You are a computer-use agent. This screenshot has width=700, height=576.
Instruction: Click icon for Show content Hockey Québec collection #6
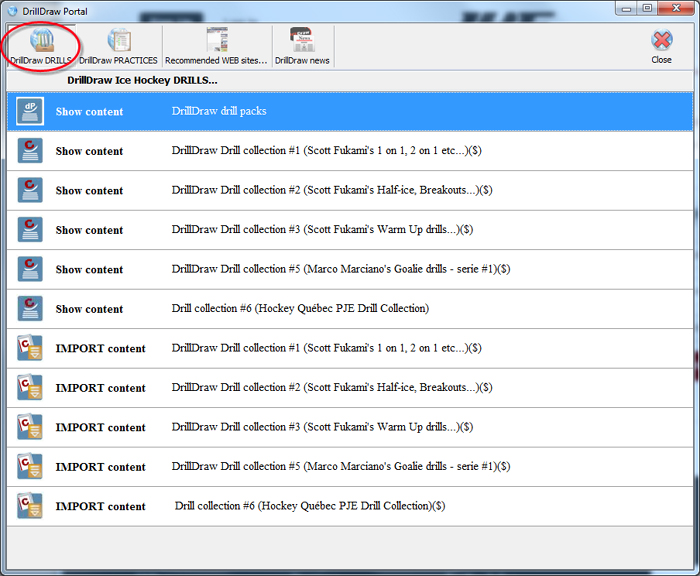pos(30,309)
